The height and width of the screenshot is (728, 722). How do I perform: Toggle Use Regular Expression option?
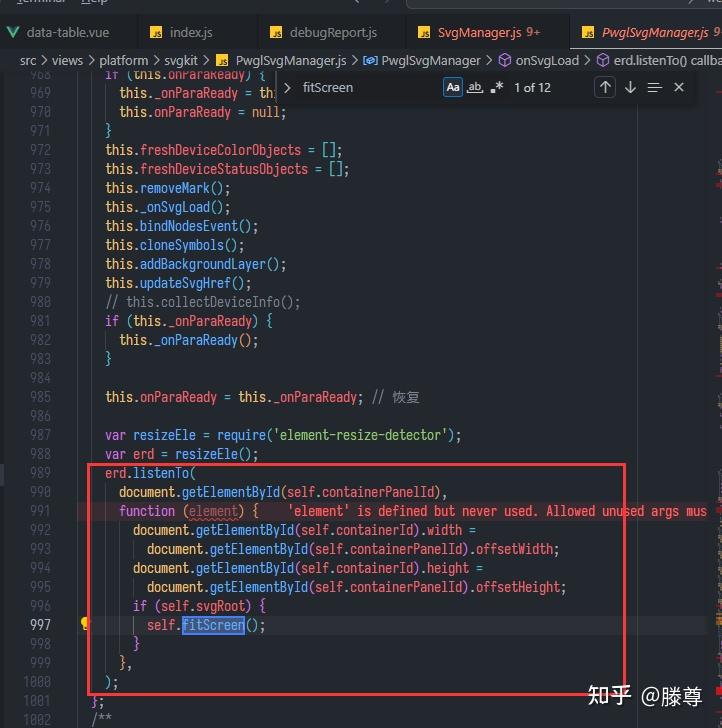click(496, 87)
